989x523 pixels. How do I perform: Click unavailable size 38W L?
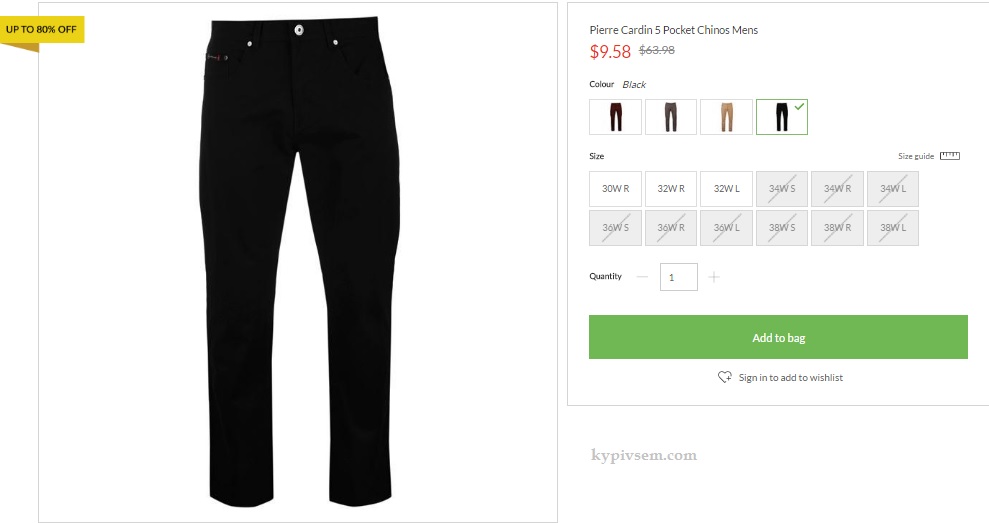point(892,228)
